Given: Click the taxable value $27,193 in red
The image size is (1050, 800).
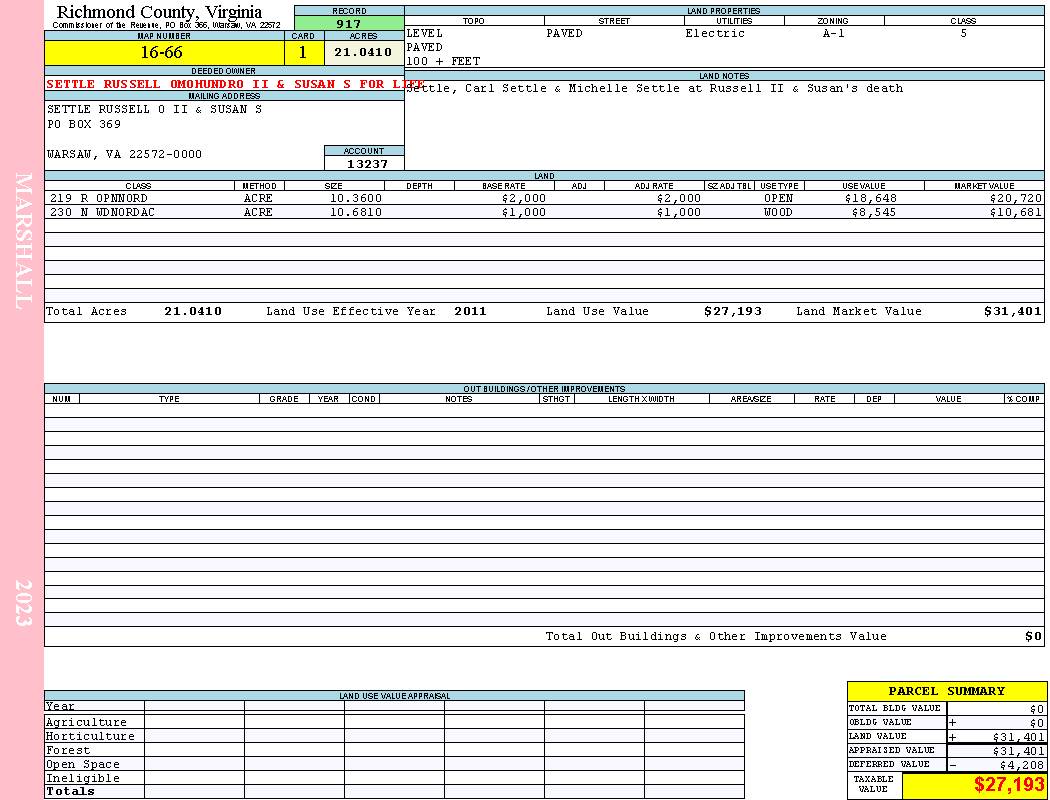Looking at the screenshot, I should [x=1009, y=785].
